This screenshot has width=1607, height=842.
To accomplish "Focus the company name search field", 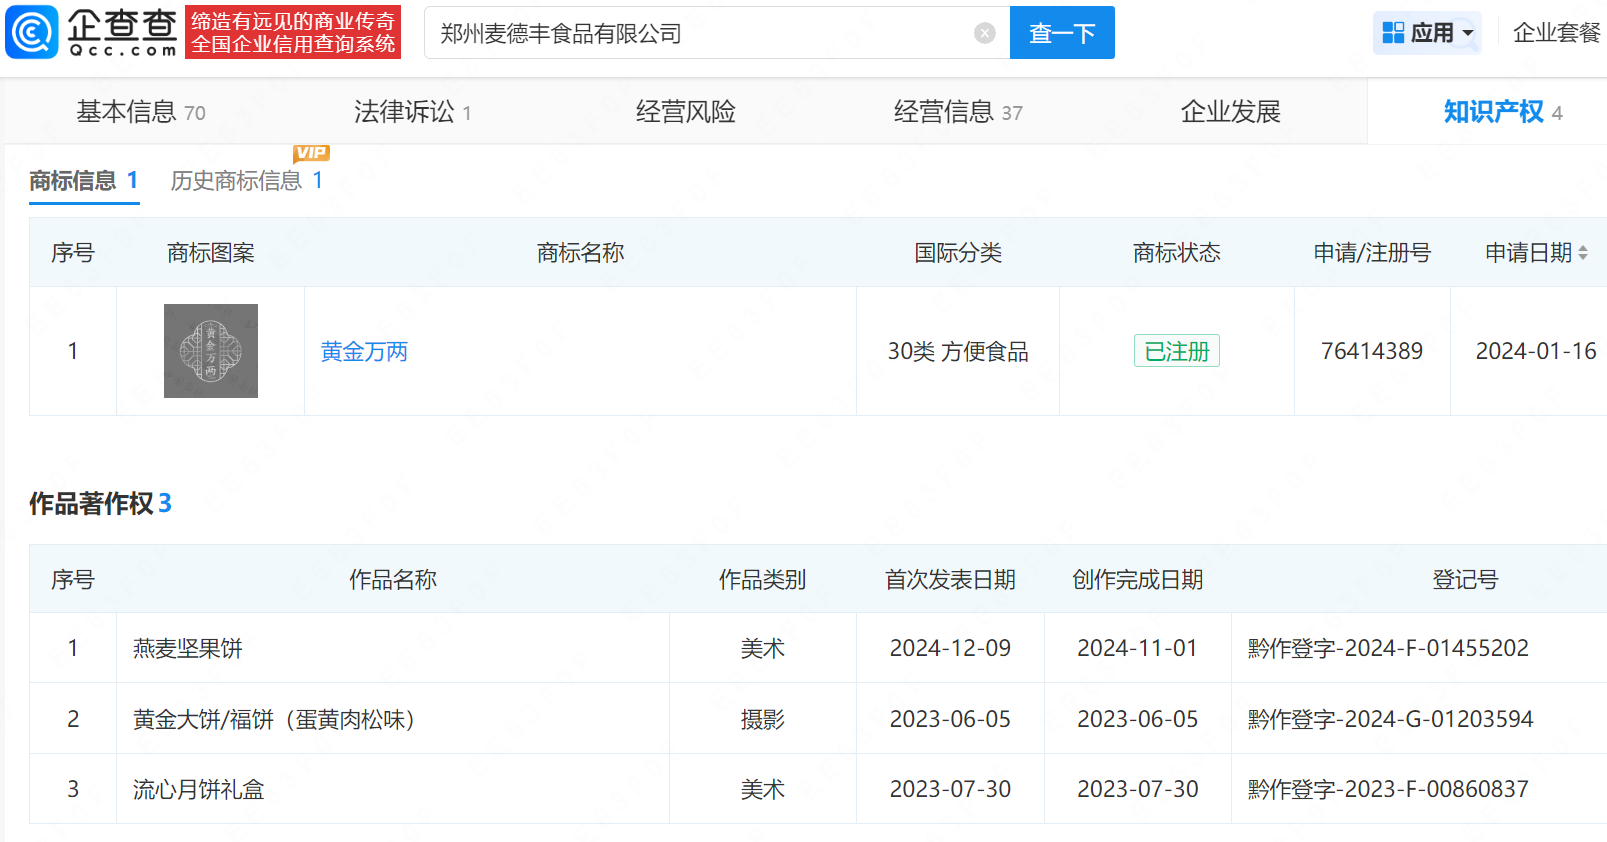I will pos(700,33).
